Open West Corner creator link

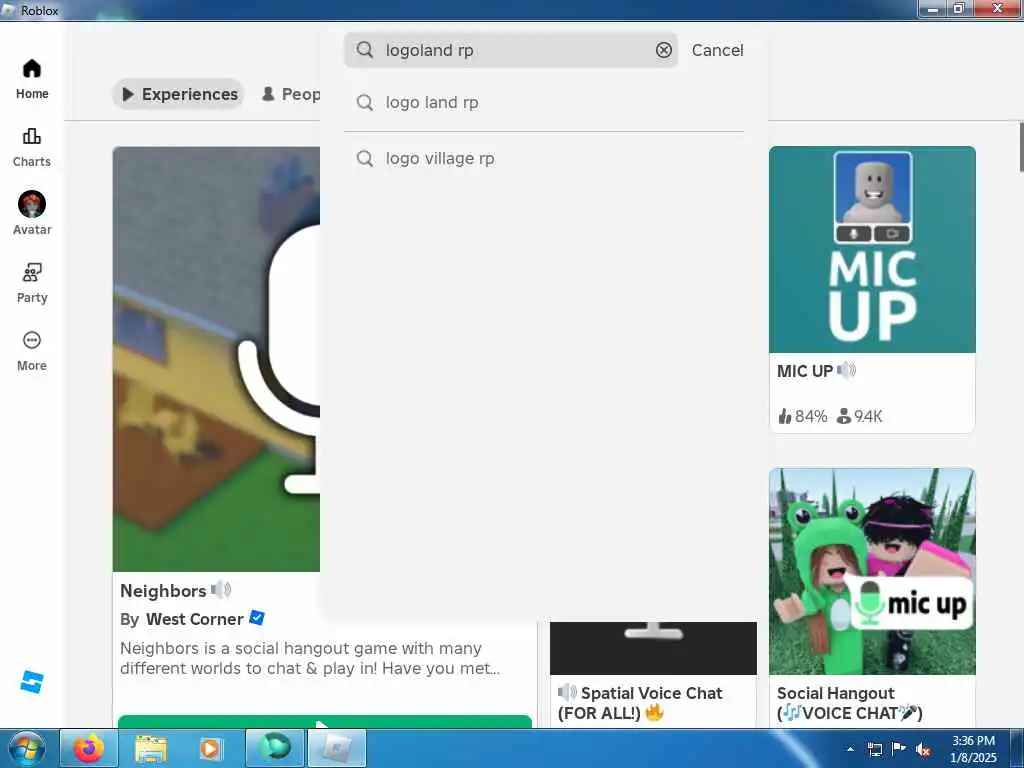click(195, 619)
